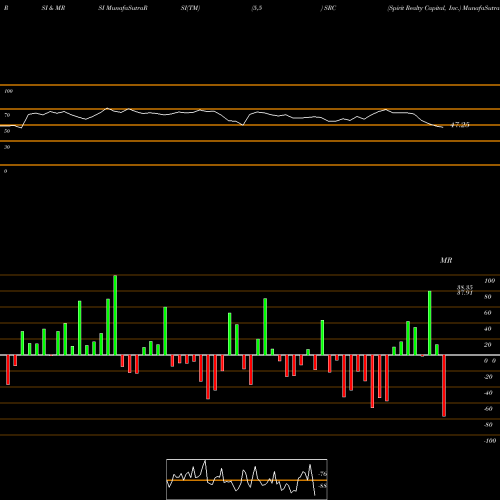Click the "SI(TM)" header text
Screen dimensions: 500x500
[x=190, y=8]
